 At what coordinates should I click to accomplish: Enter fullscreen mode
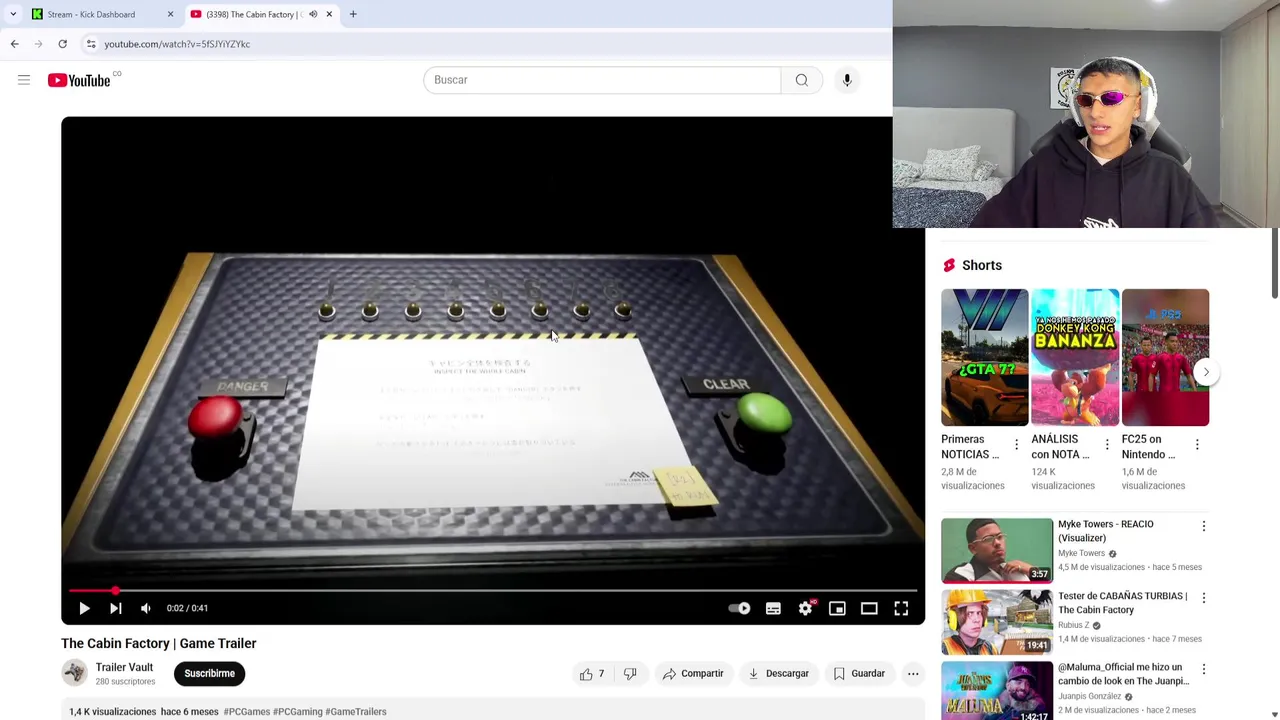(x=901, y=608)
